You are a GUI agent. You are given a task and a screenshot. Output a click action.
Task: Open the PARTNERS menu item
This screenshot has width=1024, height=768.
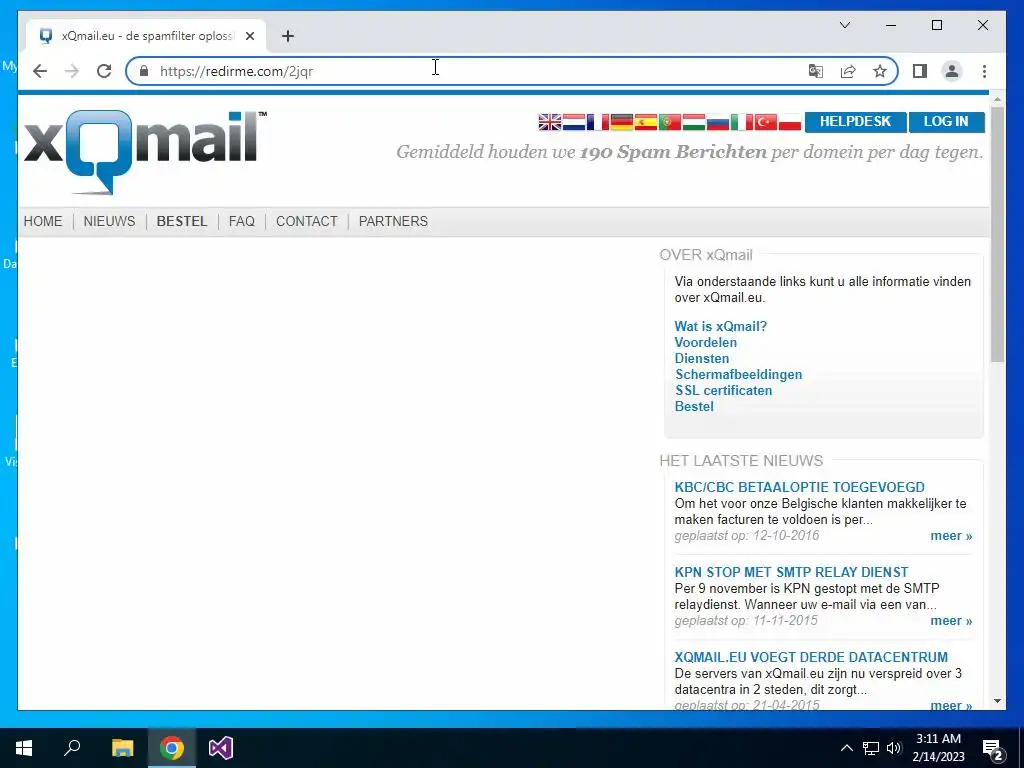[393, 221]
